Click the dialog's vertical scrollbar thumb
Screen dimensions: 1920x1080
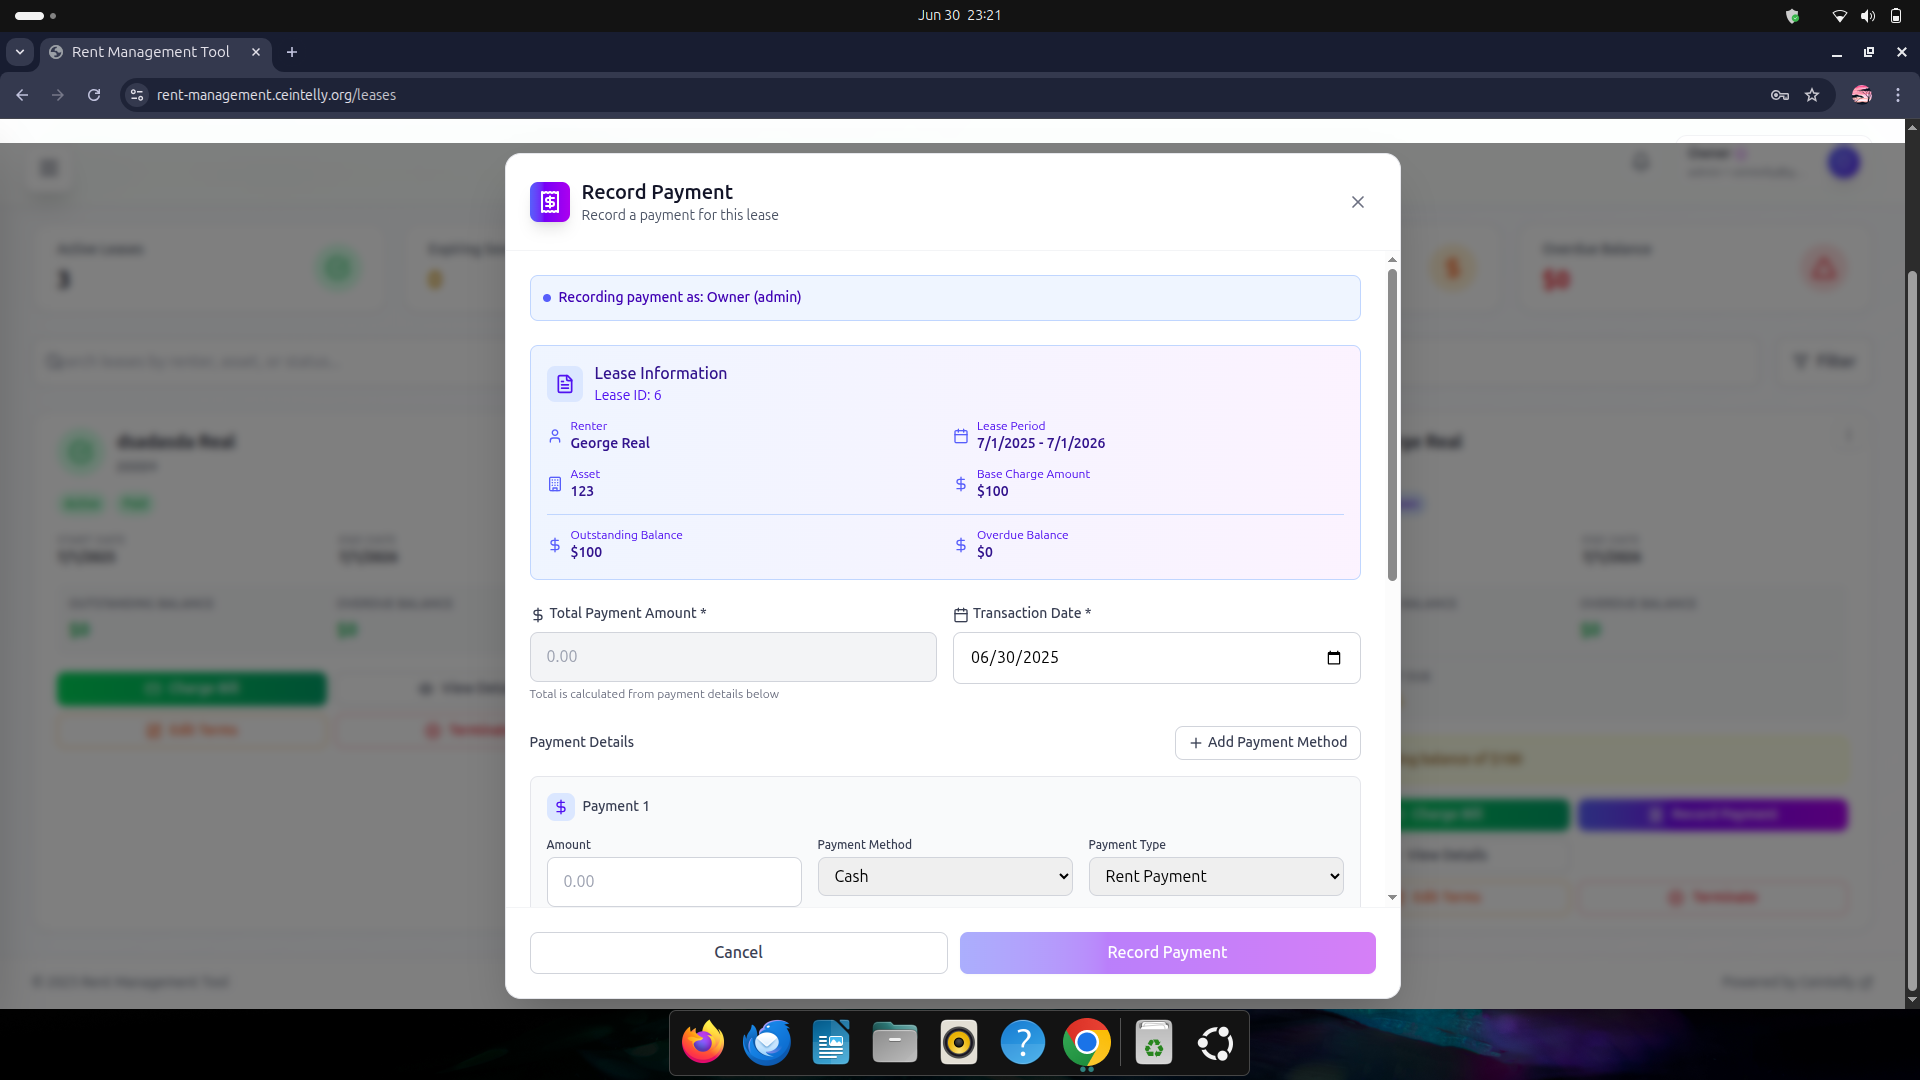(1391, 424)
